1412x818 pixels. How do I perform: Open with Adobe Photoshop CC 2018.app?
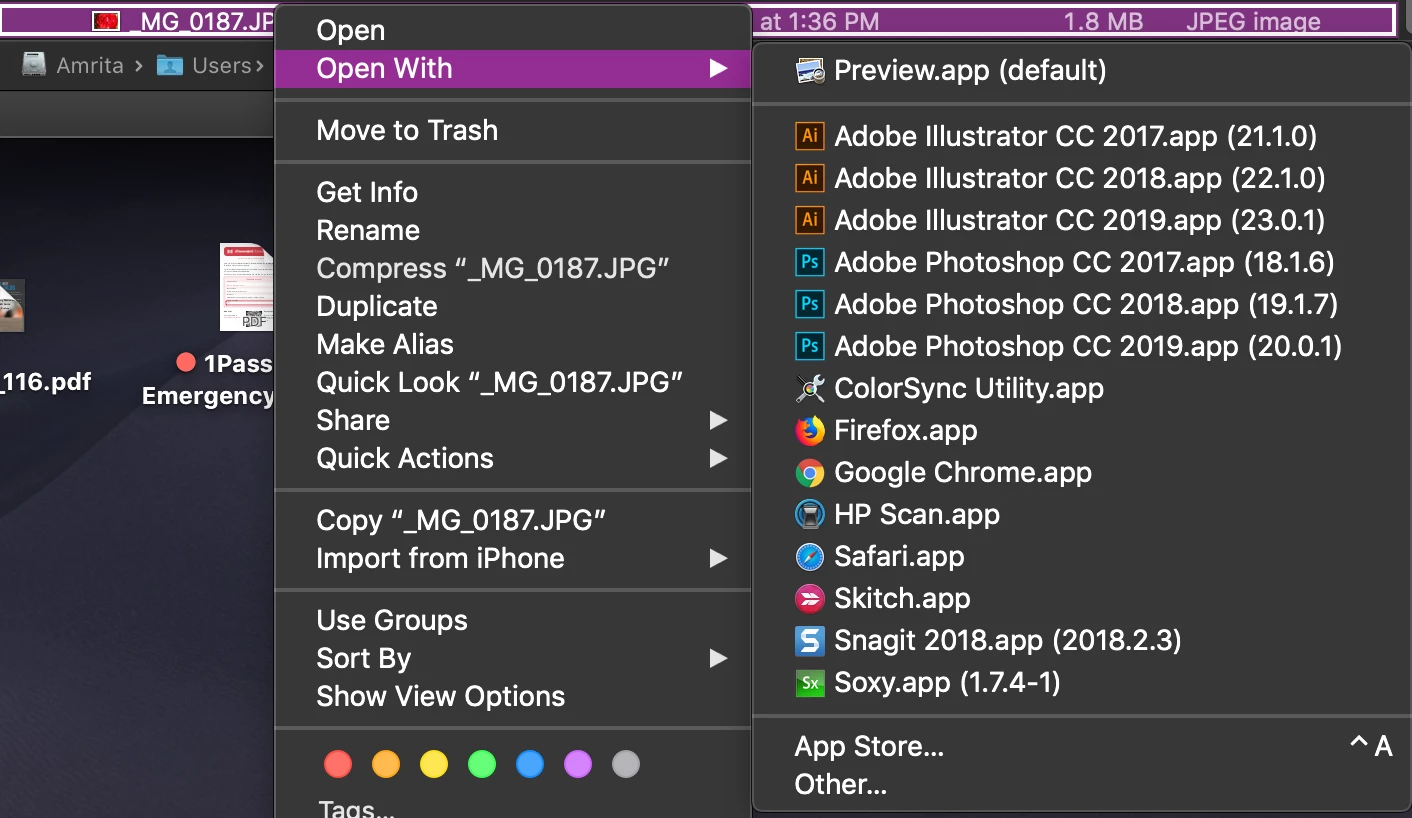point(1083,304)
